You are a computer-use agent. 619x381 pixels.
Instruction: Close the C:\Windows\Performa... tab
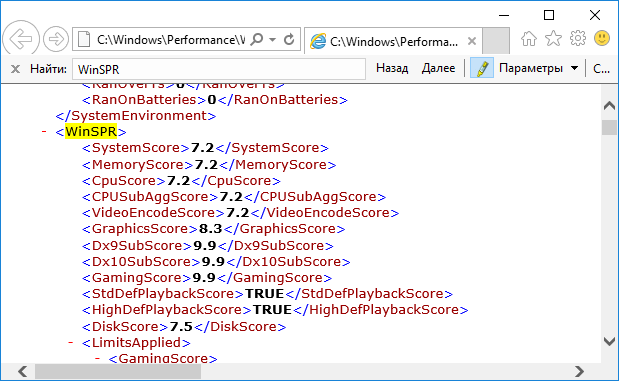(472, 41)
